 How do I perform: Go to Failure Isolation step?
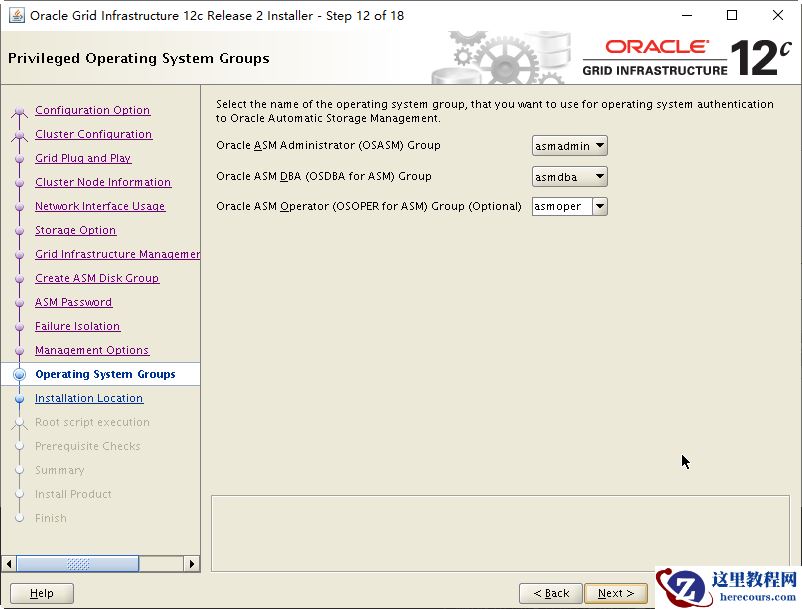tap(77, 326)
